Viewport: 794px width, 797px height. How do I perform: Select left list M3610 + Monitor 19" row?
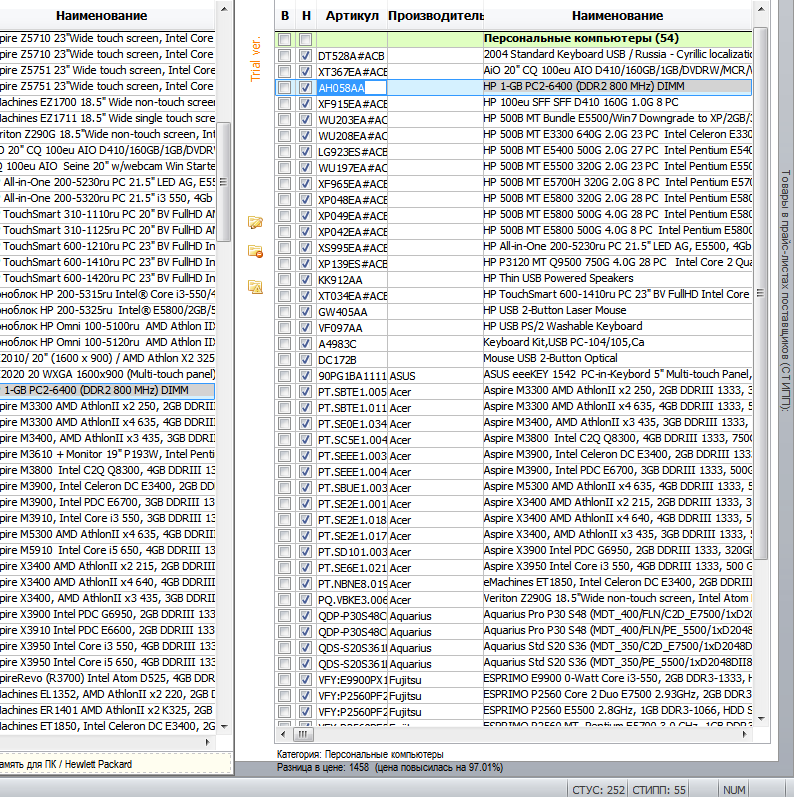(107, 454)
